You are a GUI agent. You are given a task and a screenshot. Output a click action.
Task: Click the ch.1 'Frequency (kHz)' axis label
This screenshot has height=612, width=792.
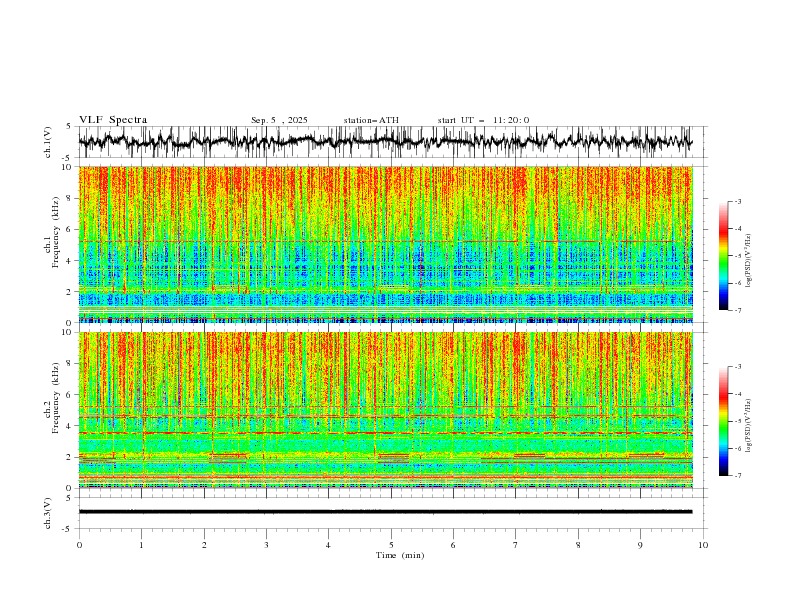tap(56, 232)
